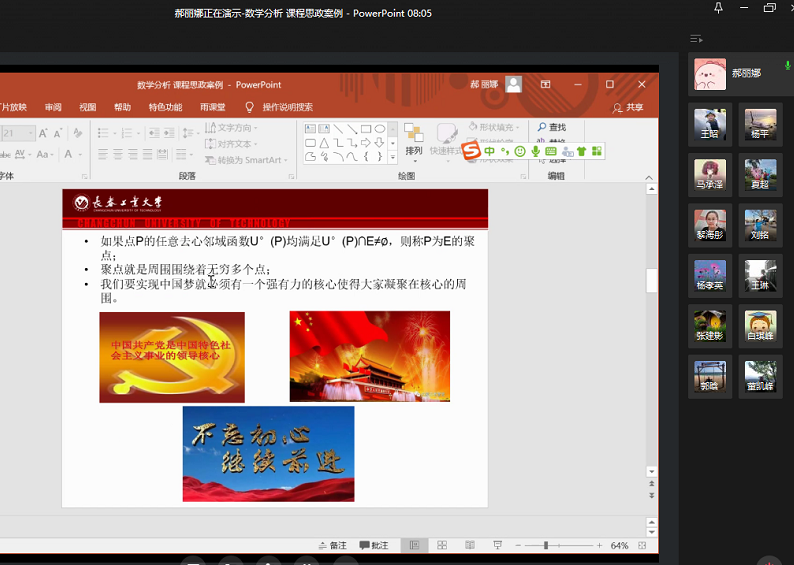Click the 共享 share button
Image resolution: width=794 pixels, height=565 pixels.
pyautogui.click(x=628, y=107)
